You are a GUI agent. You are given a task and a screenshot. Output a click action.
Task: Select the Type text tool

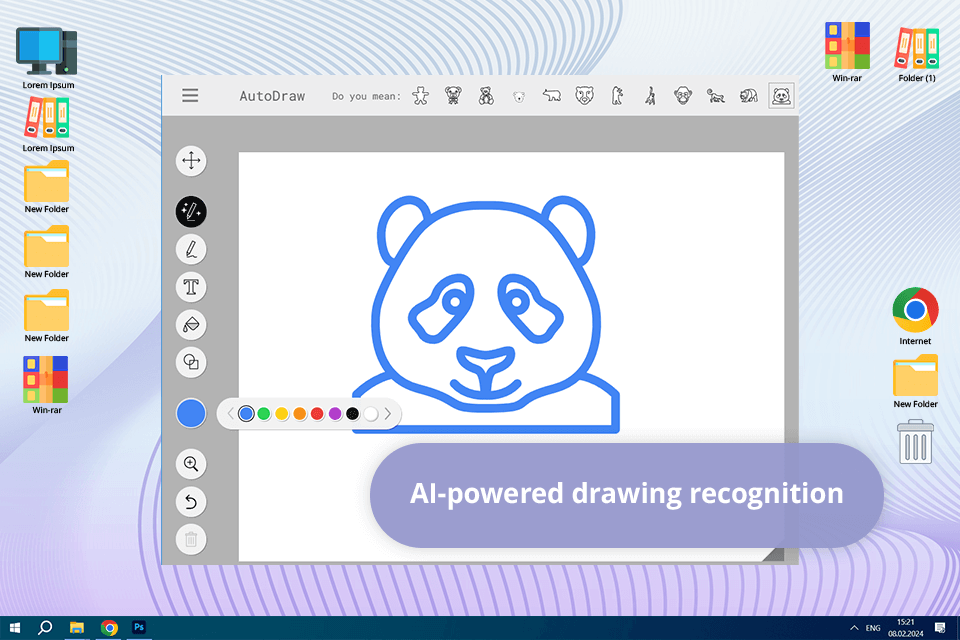click(x=191, y=287)
